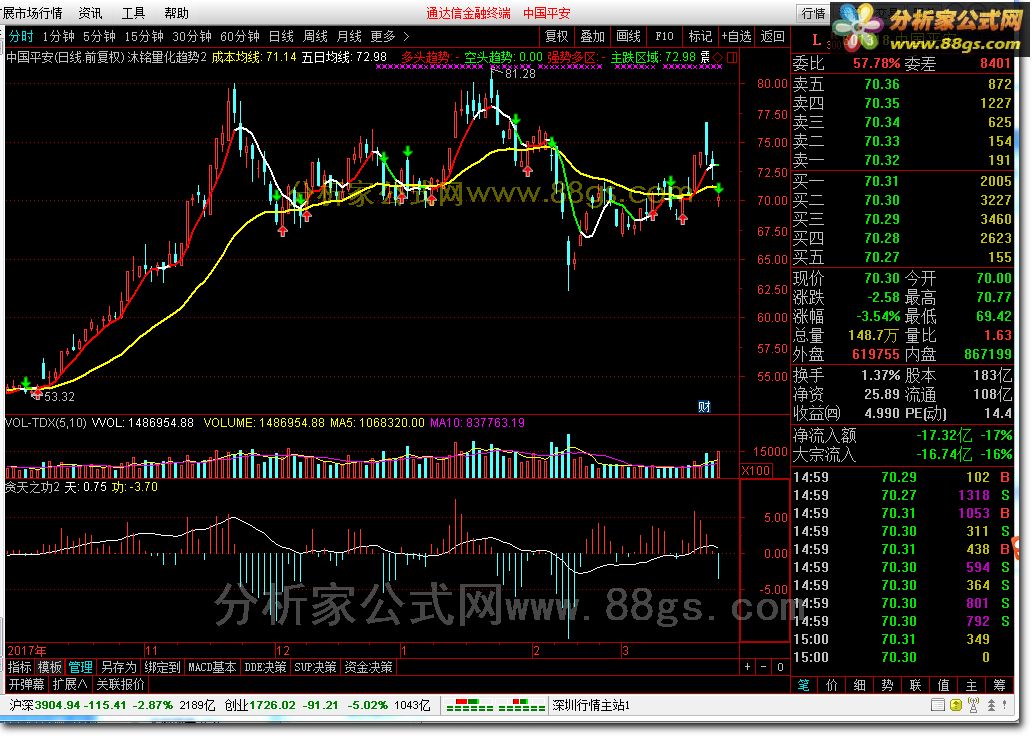Switch to 月线 monthly chart
The height and width of the screenshot is (736, 1032).
[x=349, y=36]
